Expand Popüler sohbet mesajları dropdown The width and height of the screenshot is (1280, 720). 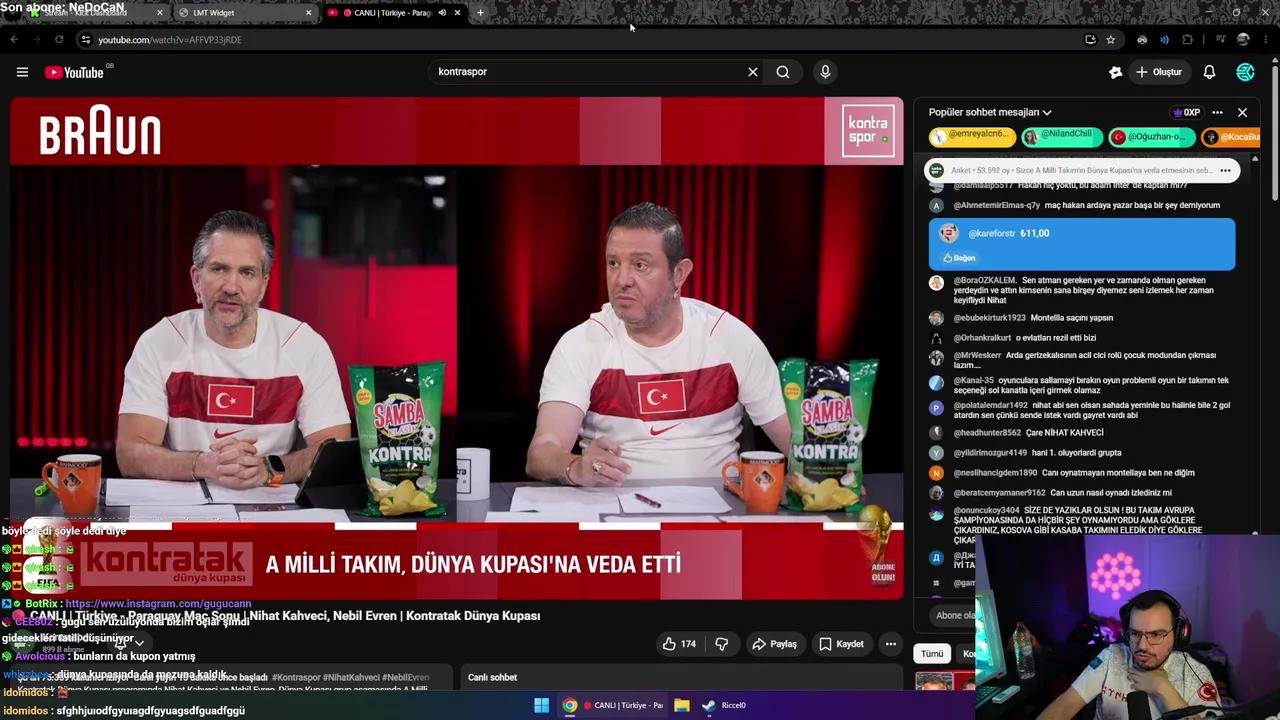990,112
